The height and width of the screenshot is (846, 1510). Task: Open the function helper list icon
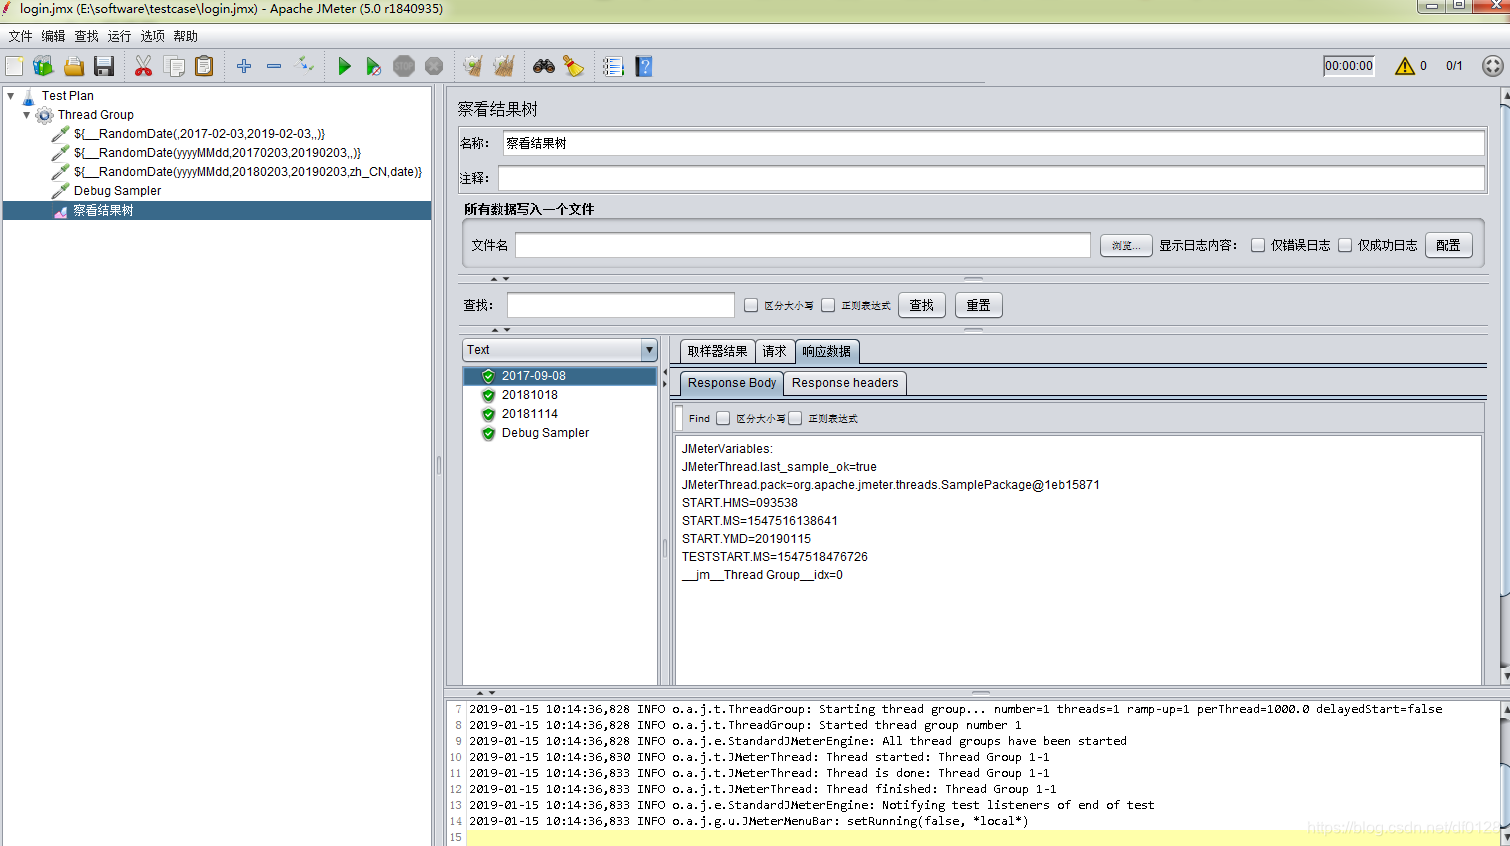tap(613, 66)
